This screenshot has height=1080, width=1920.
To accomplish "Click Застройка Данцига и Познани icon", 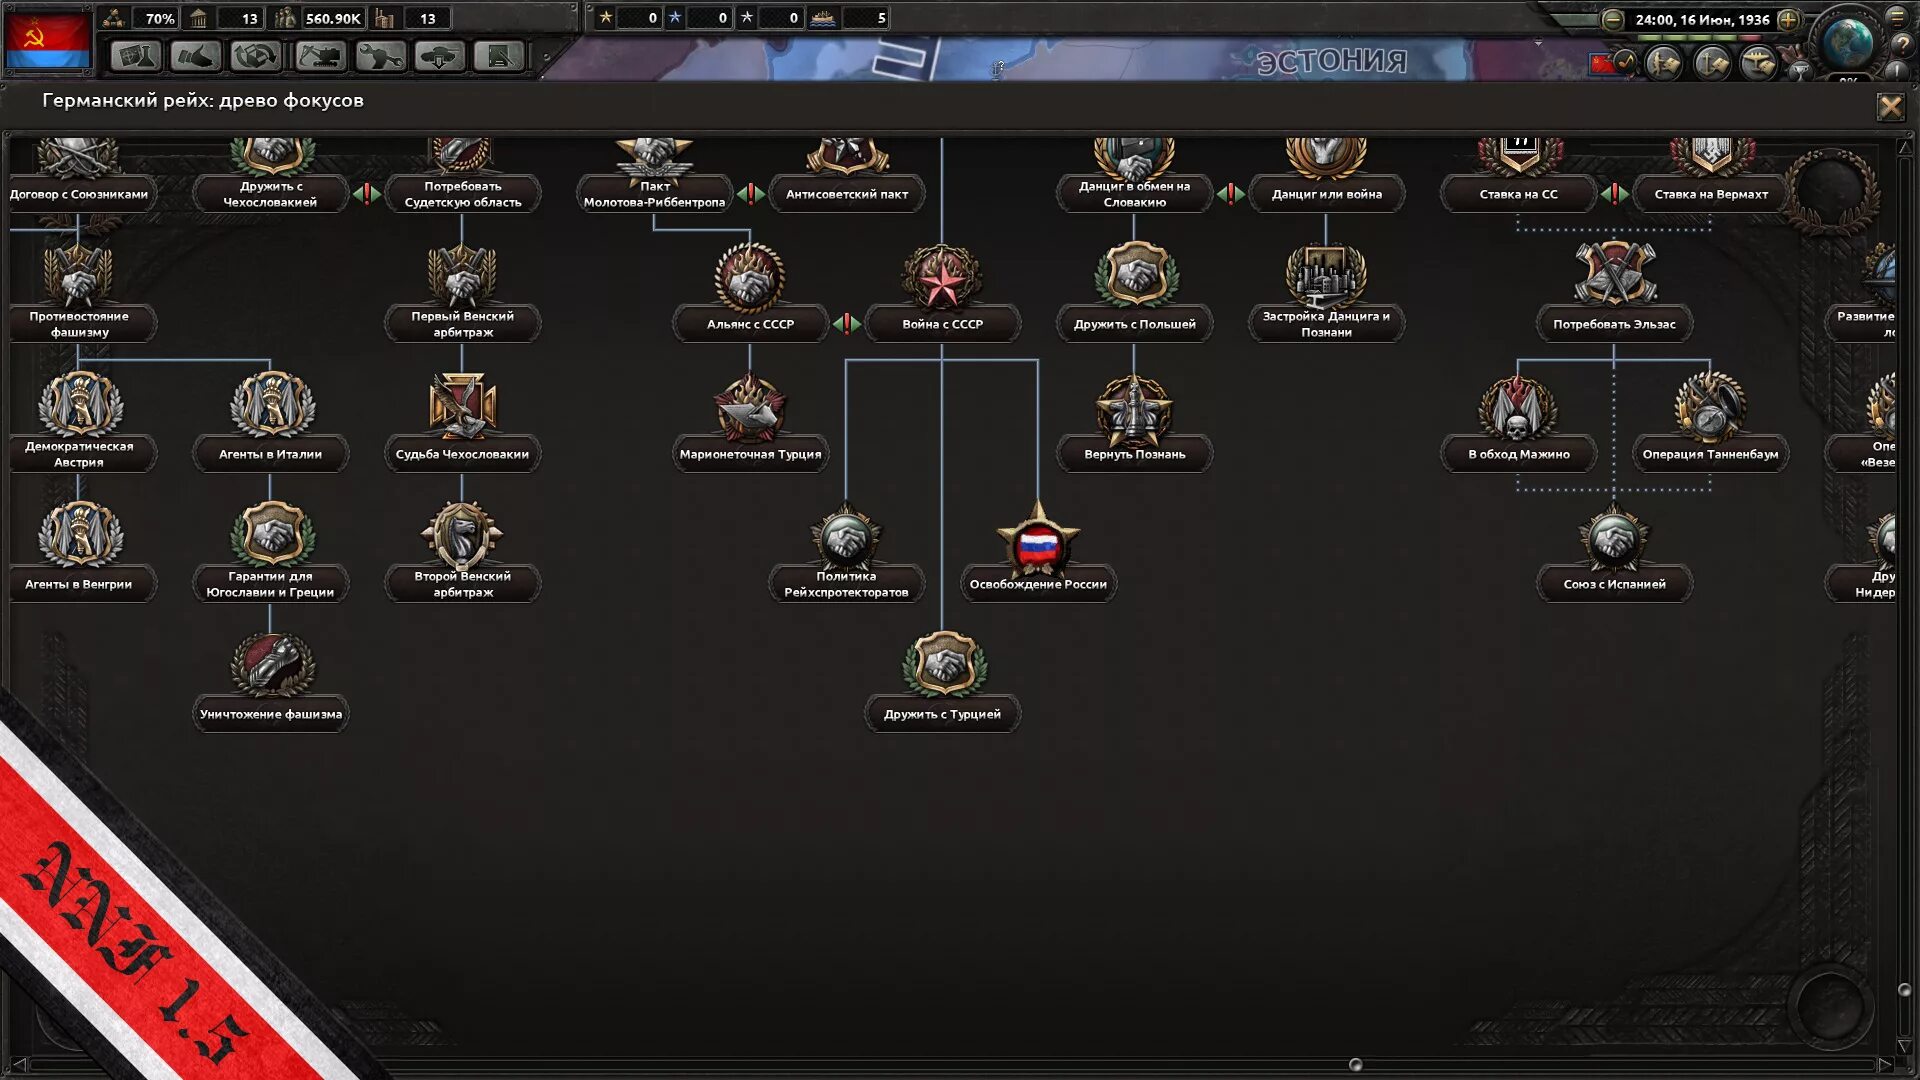I will coord(1327,274).
